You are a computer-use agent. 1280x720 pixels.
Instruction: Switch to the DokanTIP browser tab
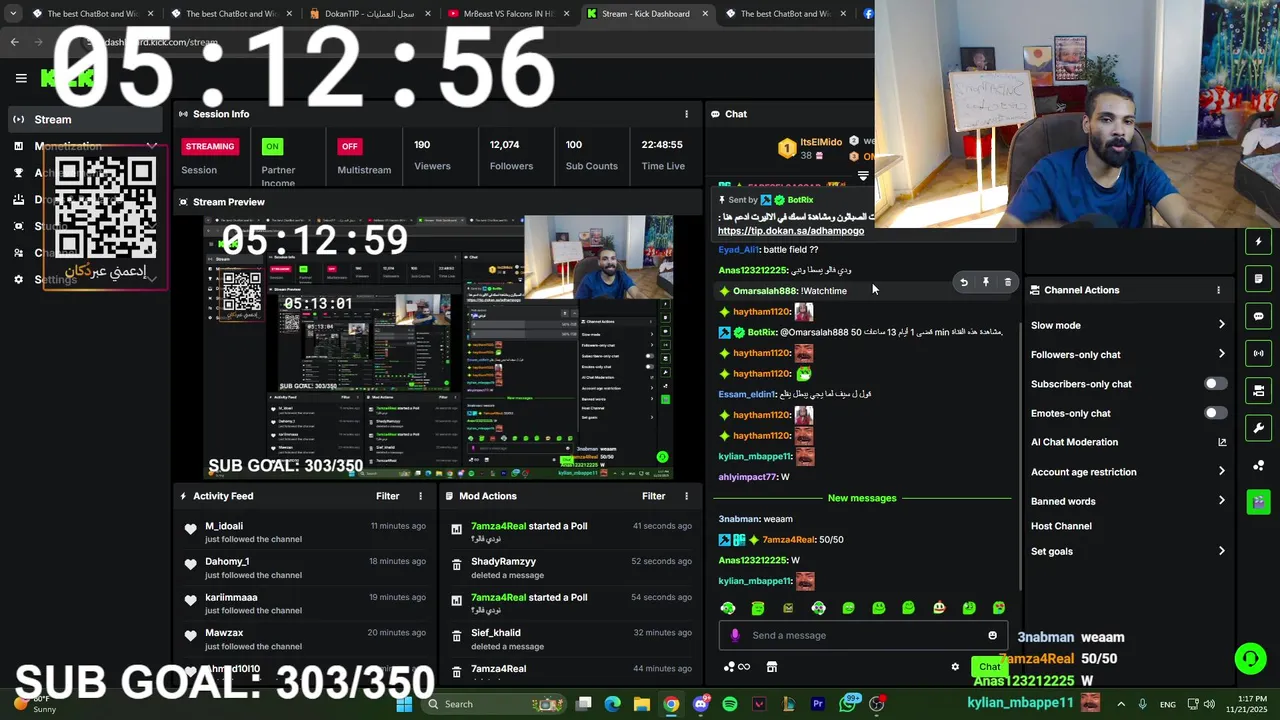pos(369,14)
